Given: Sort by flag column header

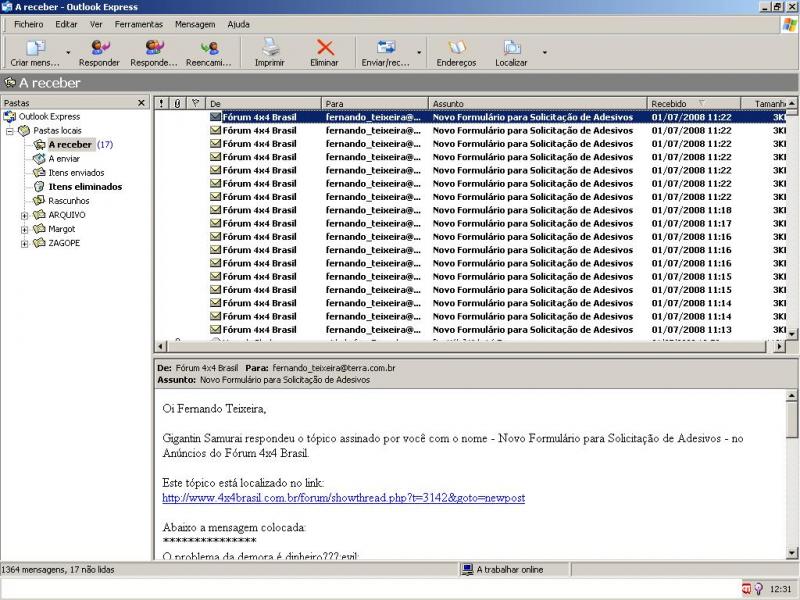Looking at the screenshot, I should [195, 104].
